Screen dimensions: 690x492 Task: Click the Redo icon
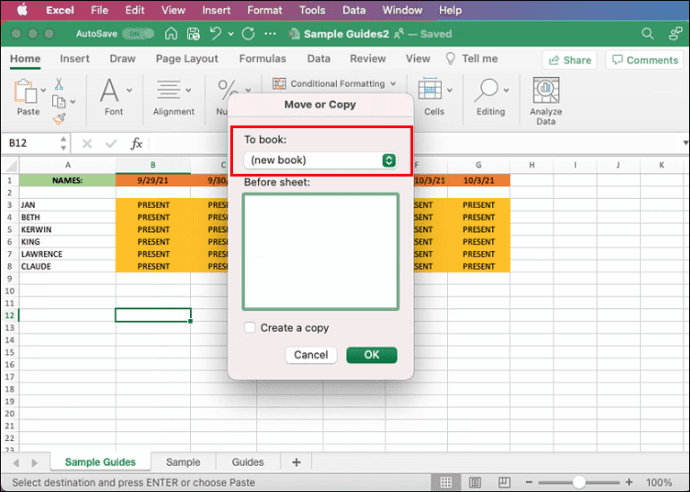248,33
